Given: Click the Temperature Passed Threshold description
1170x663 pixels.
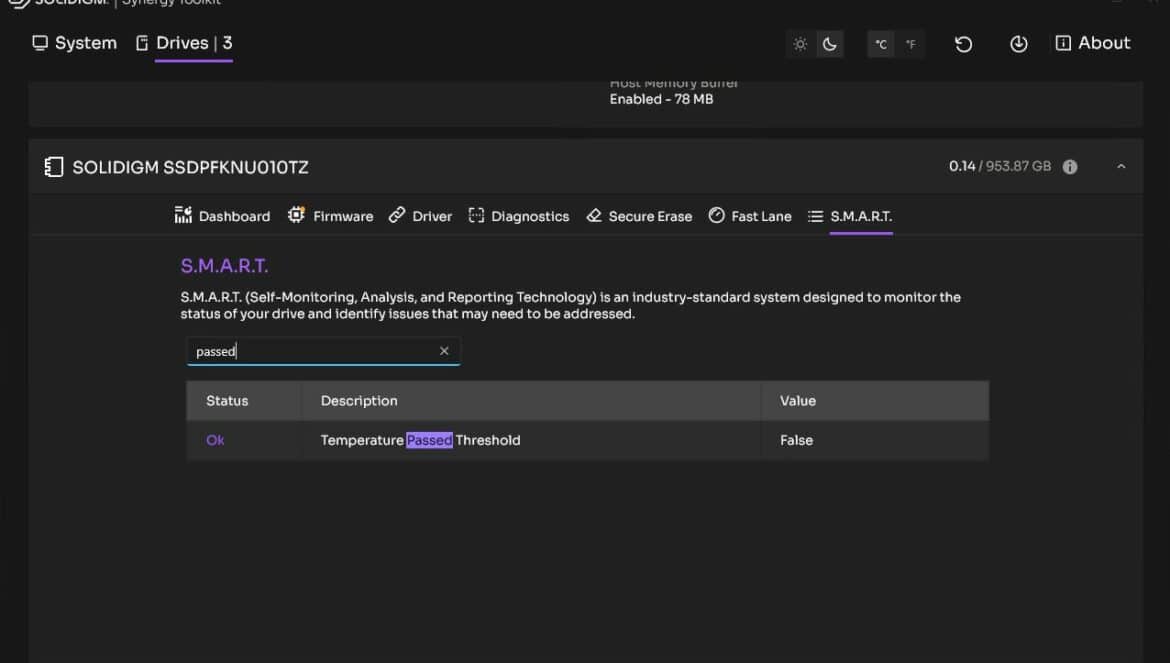Looking at the screenshot, I should pos(420,441).
